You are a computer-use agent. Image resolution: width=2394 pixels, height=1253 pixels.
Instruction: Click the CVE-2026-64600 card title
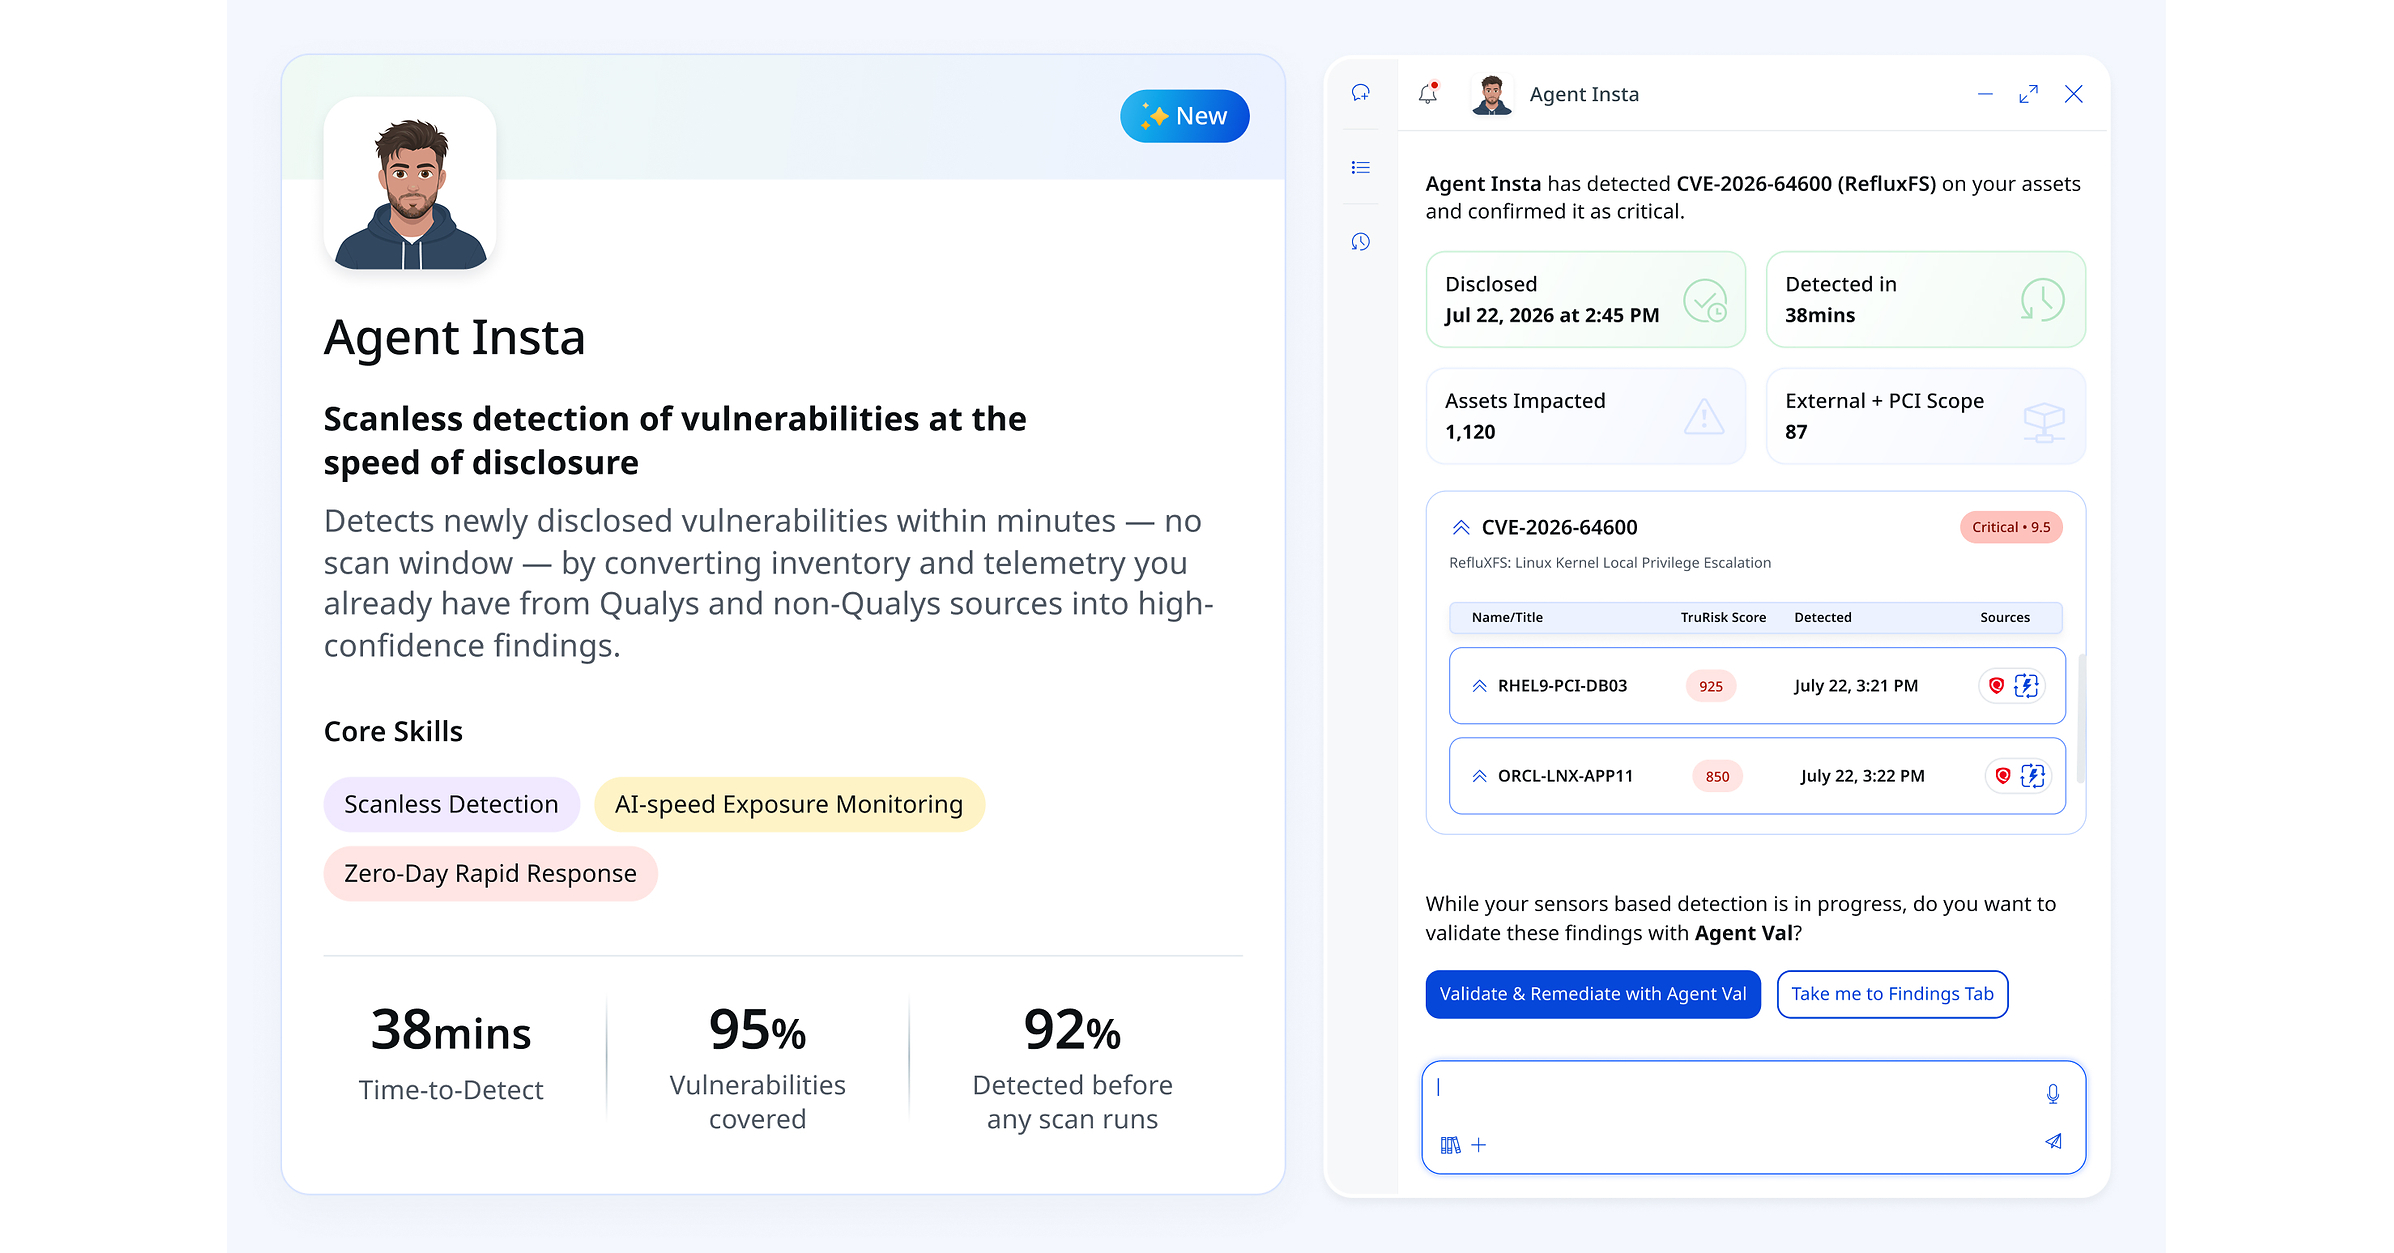point(1559,527)
